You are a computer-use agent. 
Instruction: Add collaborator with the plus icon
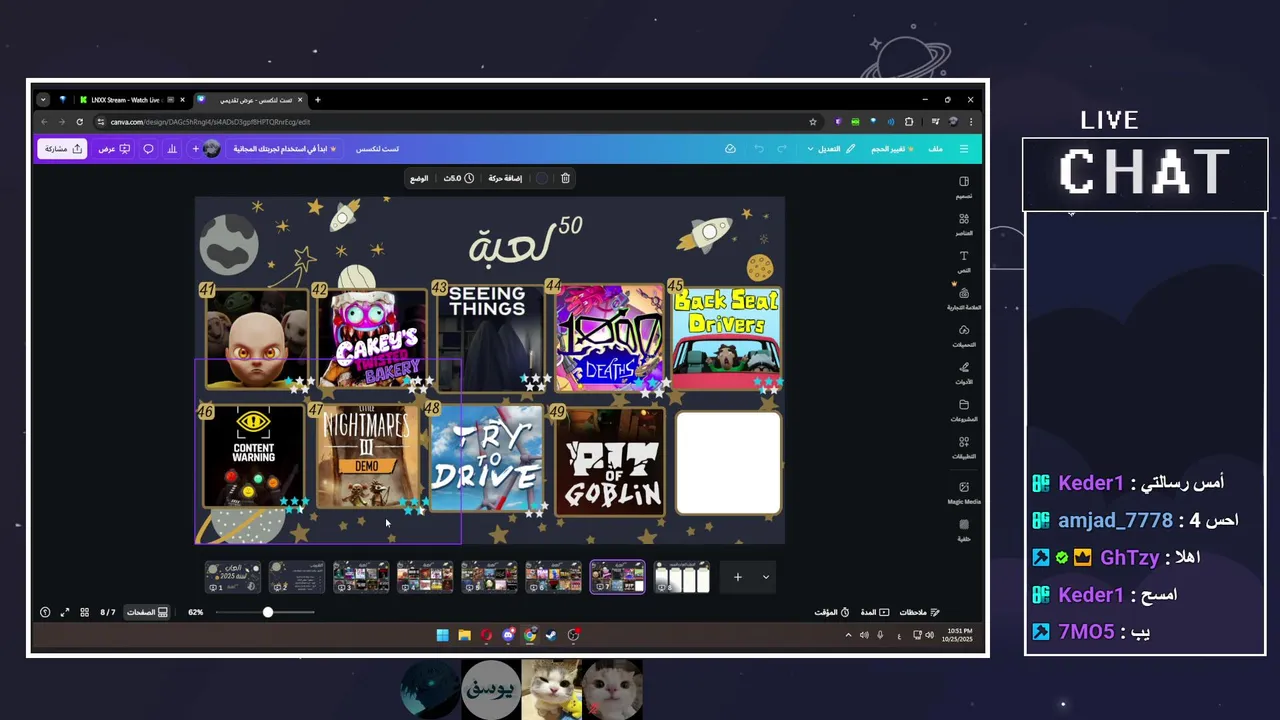pos(196,149)
